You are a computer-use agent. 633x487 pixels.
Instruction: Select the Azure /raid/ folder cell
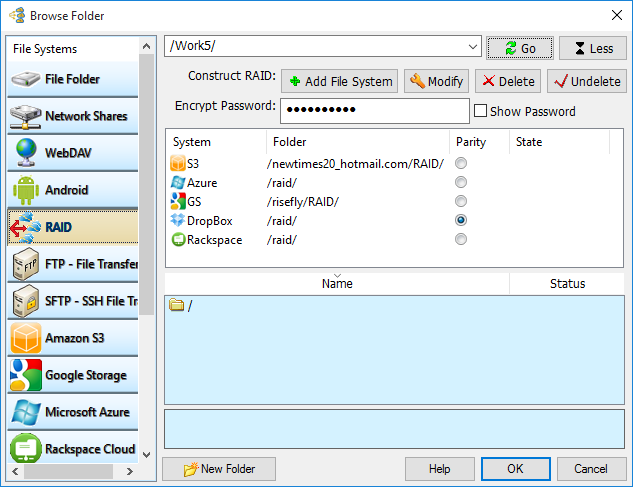pyautogui.click(x=282, y=183)
